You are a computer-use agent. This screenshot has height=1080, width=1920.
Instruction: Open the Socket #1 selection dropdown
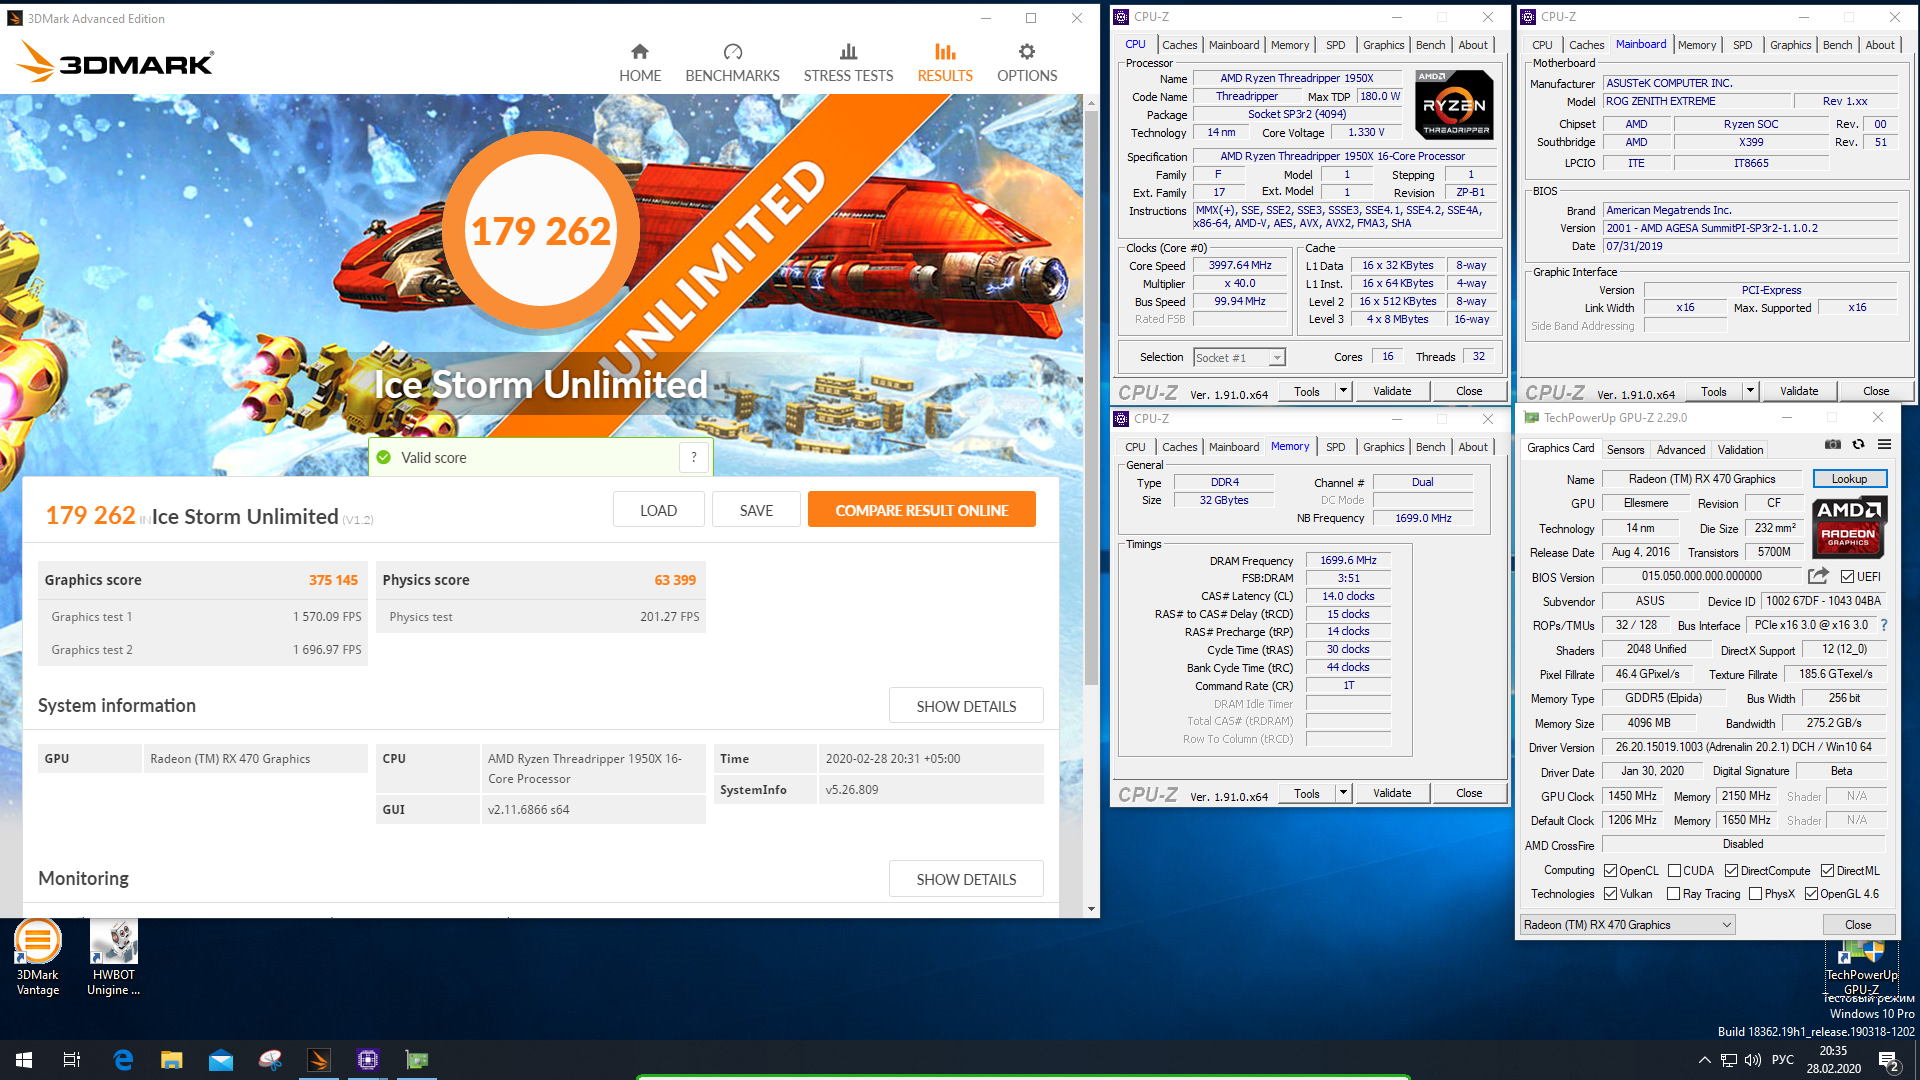tap(1239, 357)
